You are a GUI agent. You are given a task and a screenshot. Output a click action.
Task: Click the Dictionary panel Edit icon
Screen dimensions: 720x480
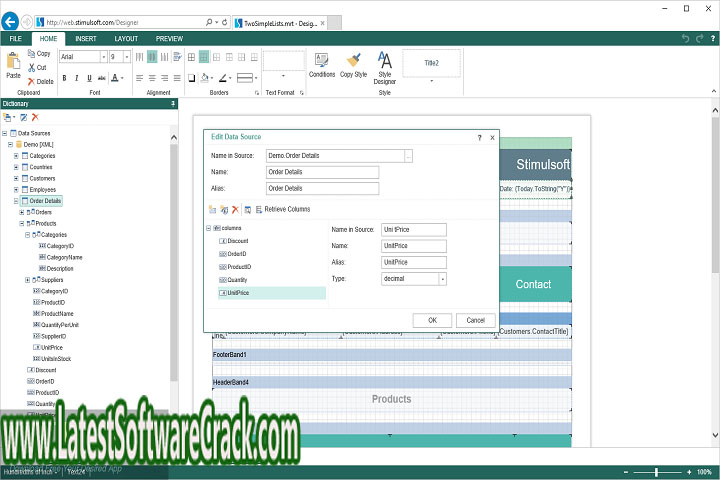(24, 118)
